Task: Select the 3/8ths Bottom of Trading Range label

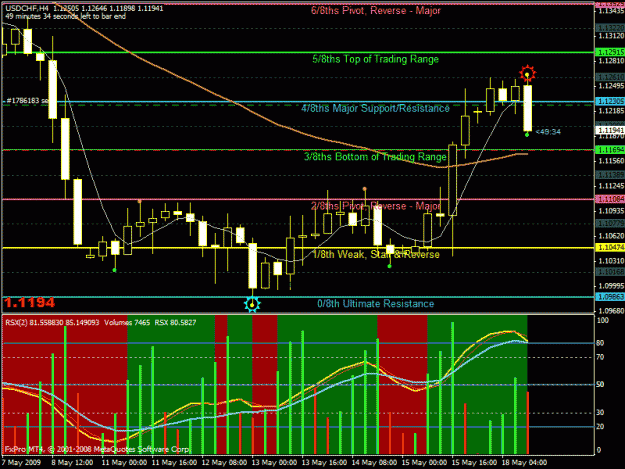Action: point(375,157)
